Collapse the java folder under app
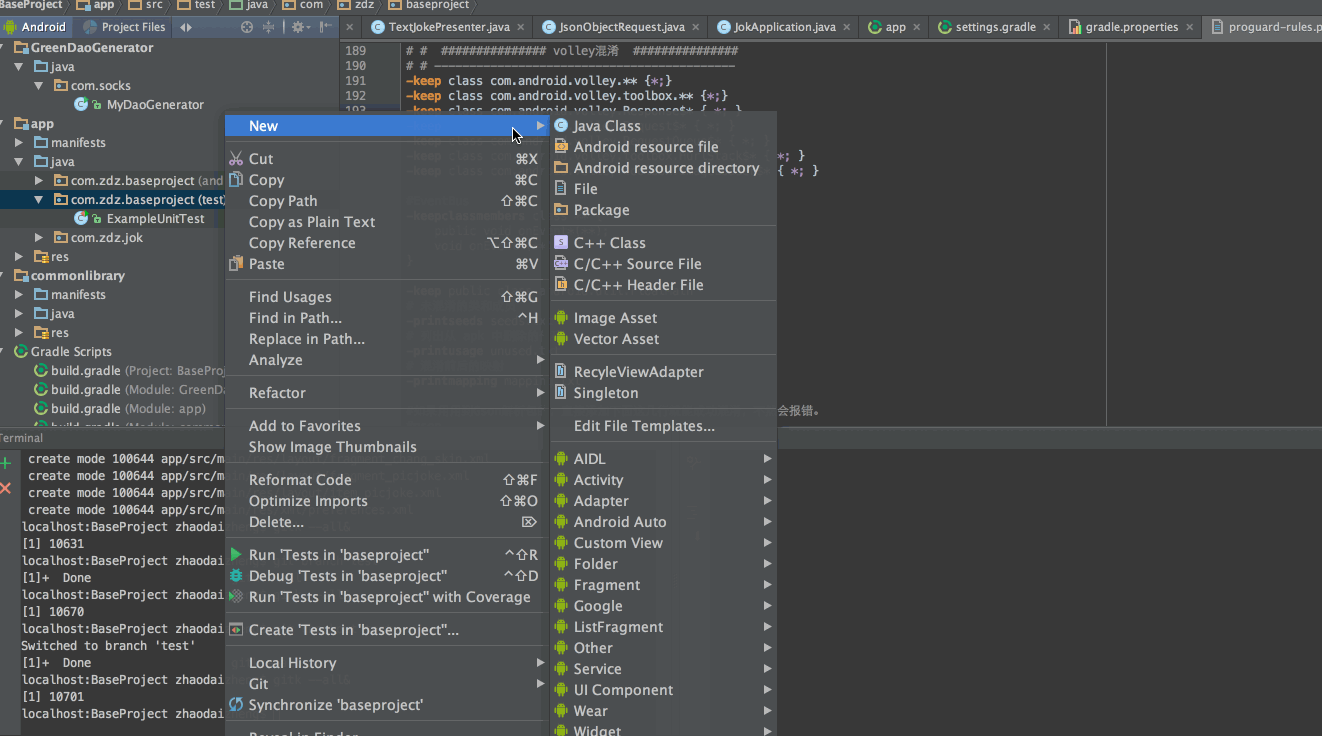 pos(19,161)
